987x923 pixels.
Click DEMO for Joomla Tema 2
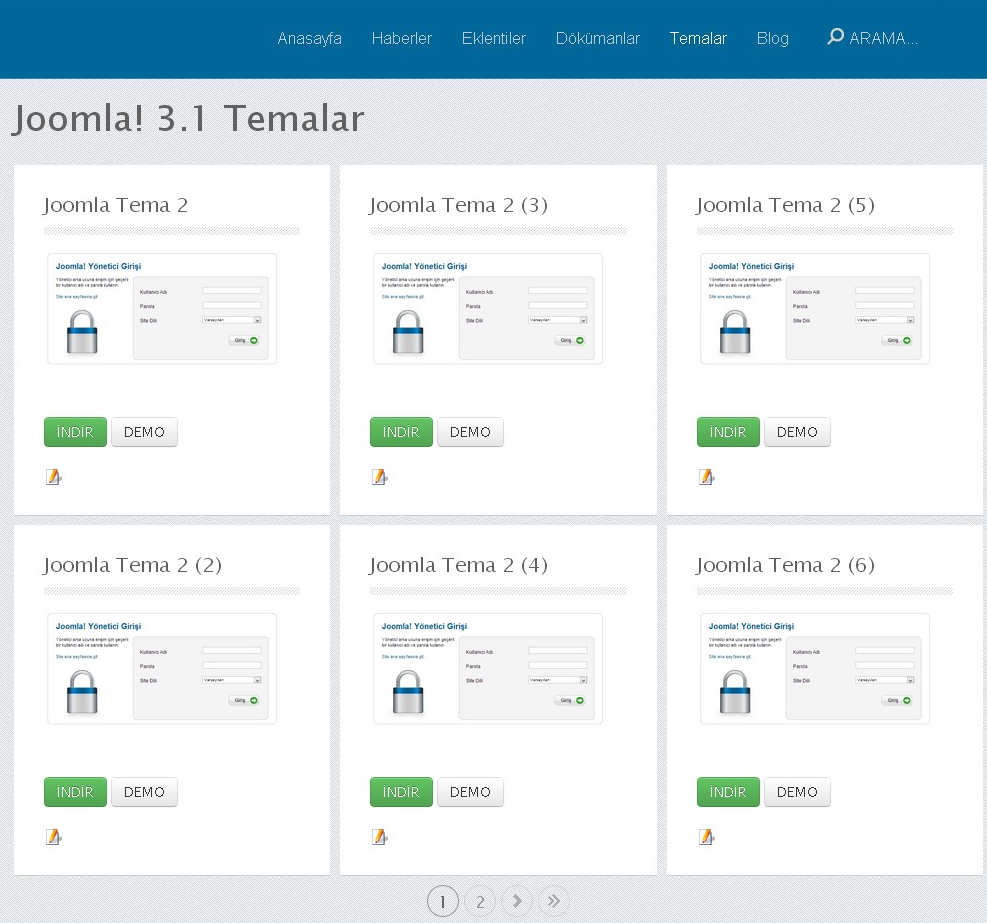coord(144,432)
